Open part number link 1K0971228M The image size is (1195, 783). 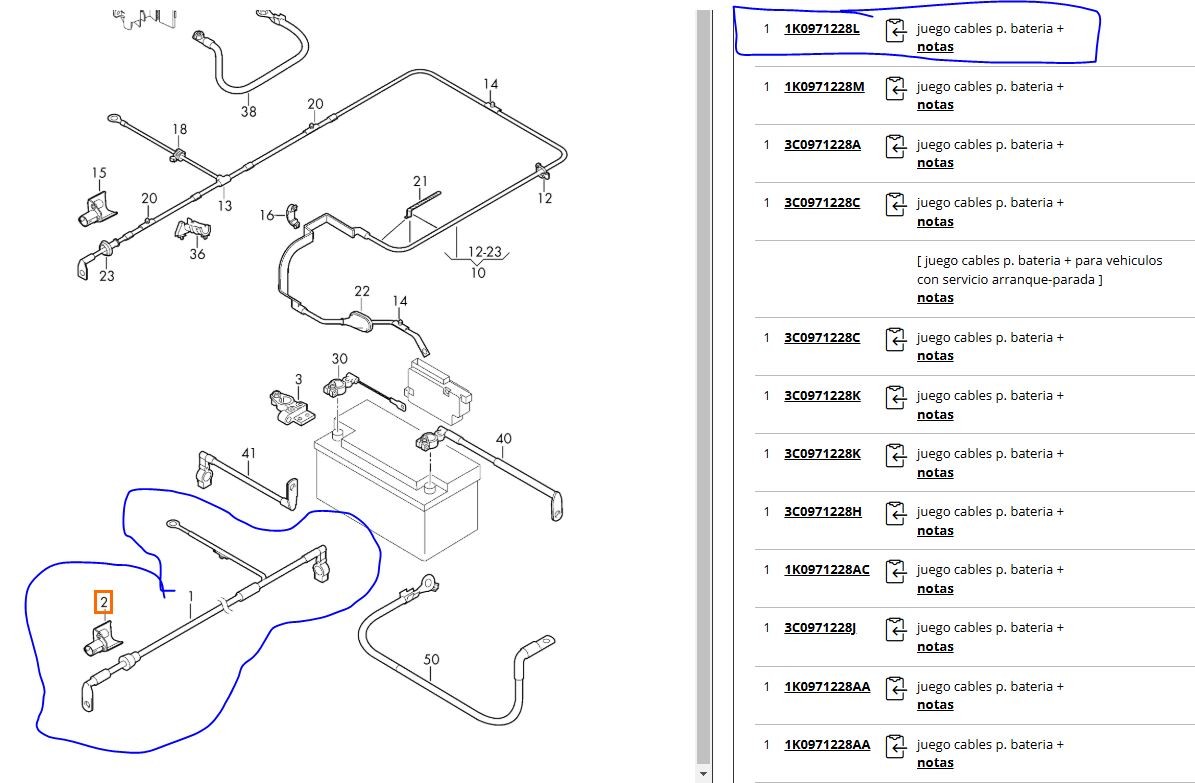tap(824, 86)
